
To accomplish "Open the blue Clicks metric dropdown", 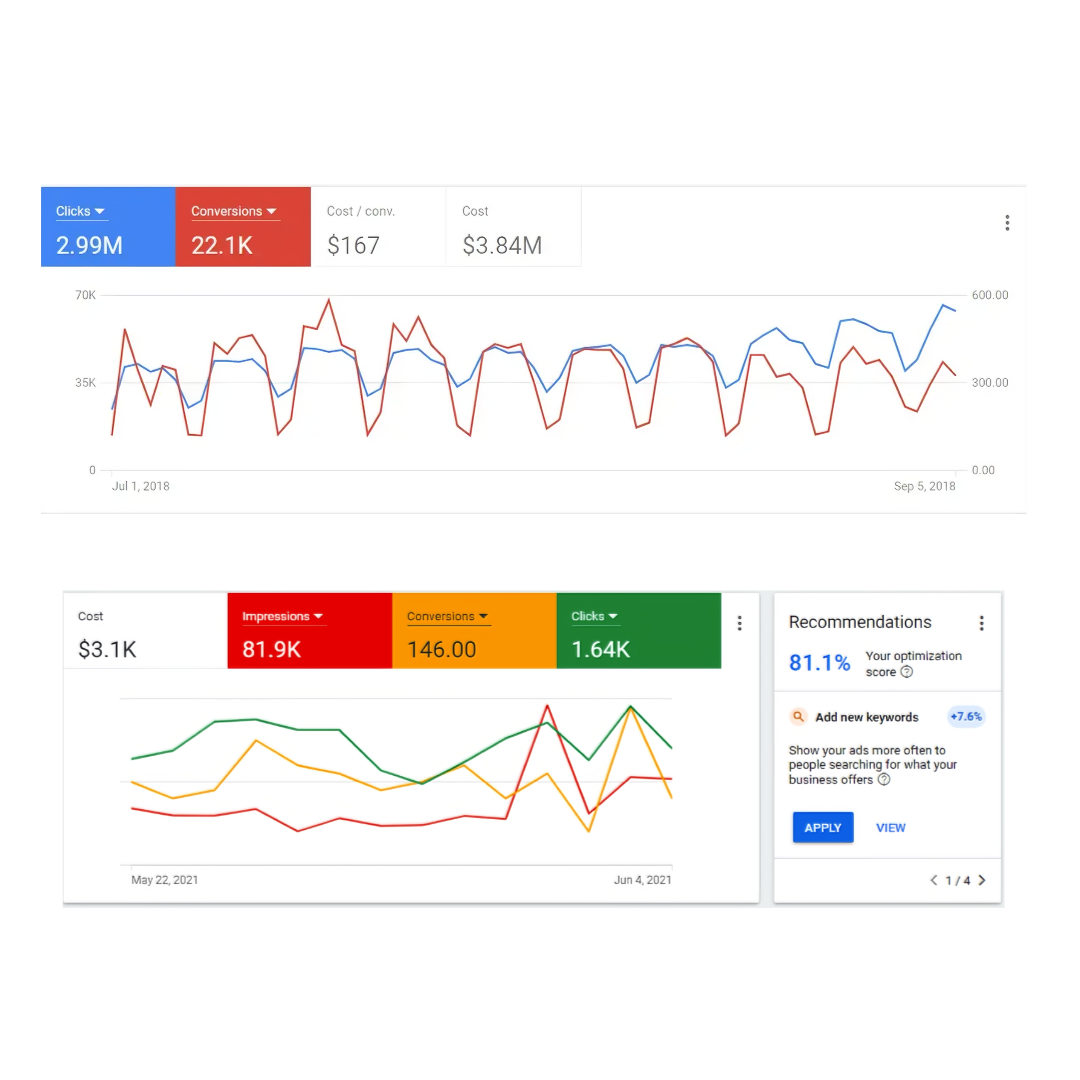I will [81, 212].
